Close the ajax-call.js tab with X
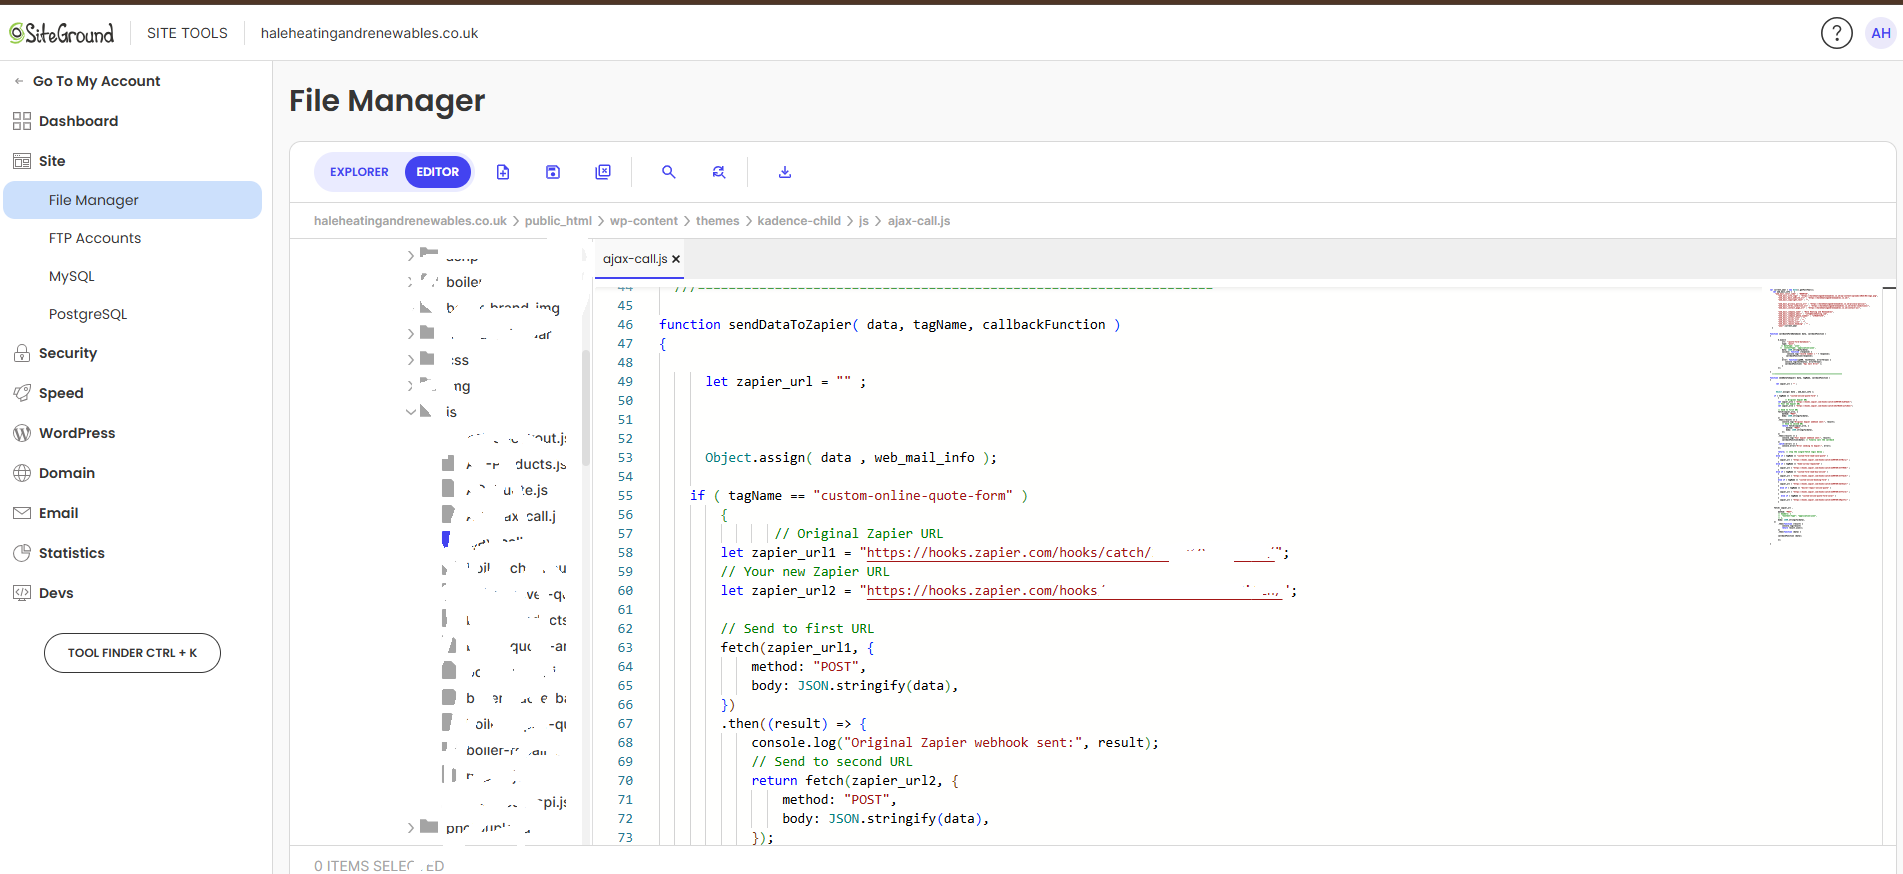This screenshot has width=1903, height=874. pyautogui.click(x=676, y=259)
